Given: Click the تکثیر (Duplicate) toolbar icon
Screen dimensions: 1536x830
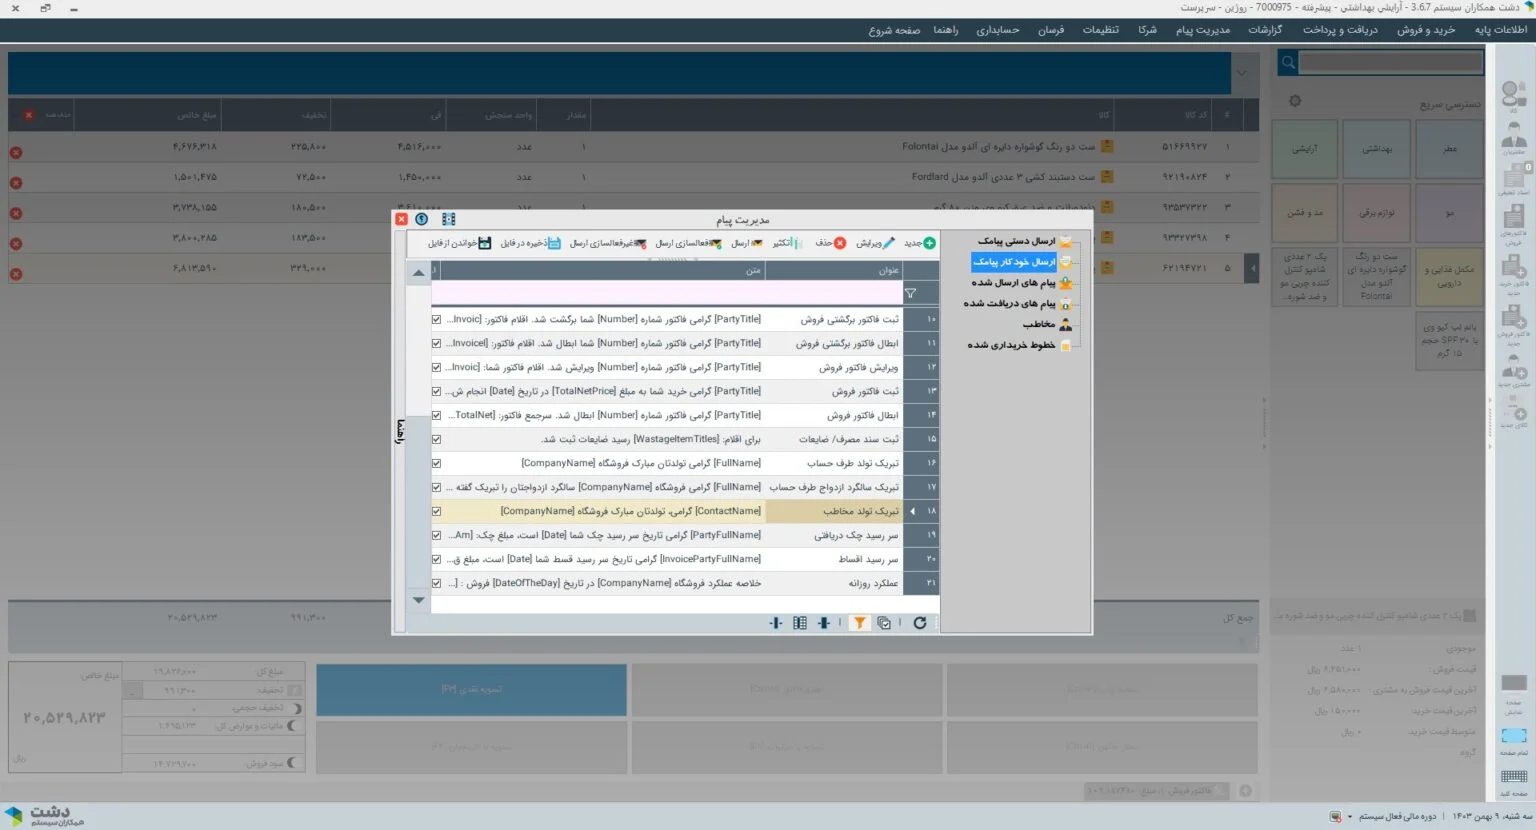Looking at the screenshot, I should pos(797,243).
